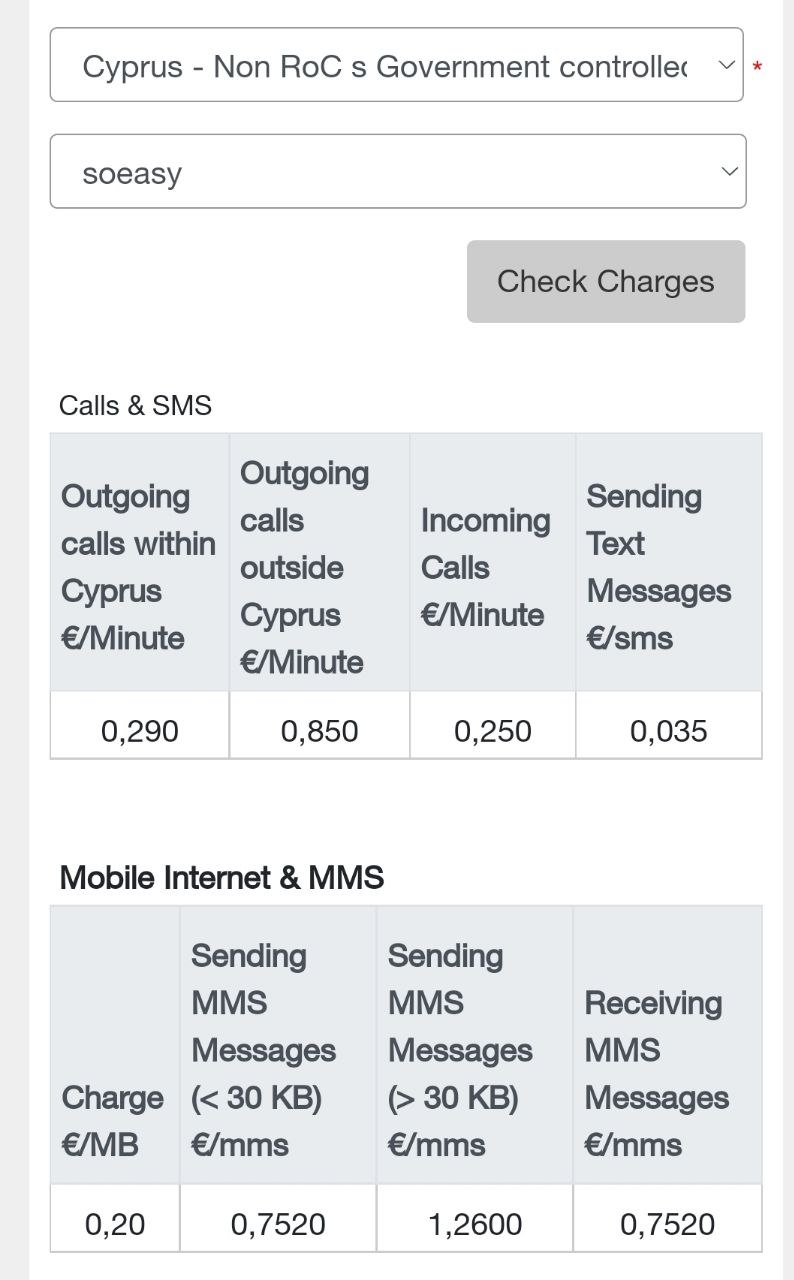Click the Sending MMS (> 30 KB) header

pyautogui.click(x=460, y=1050)
